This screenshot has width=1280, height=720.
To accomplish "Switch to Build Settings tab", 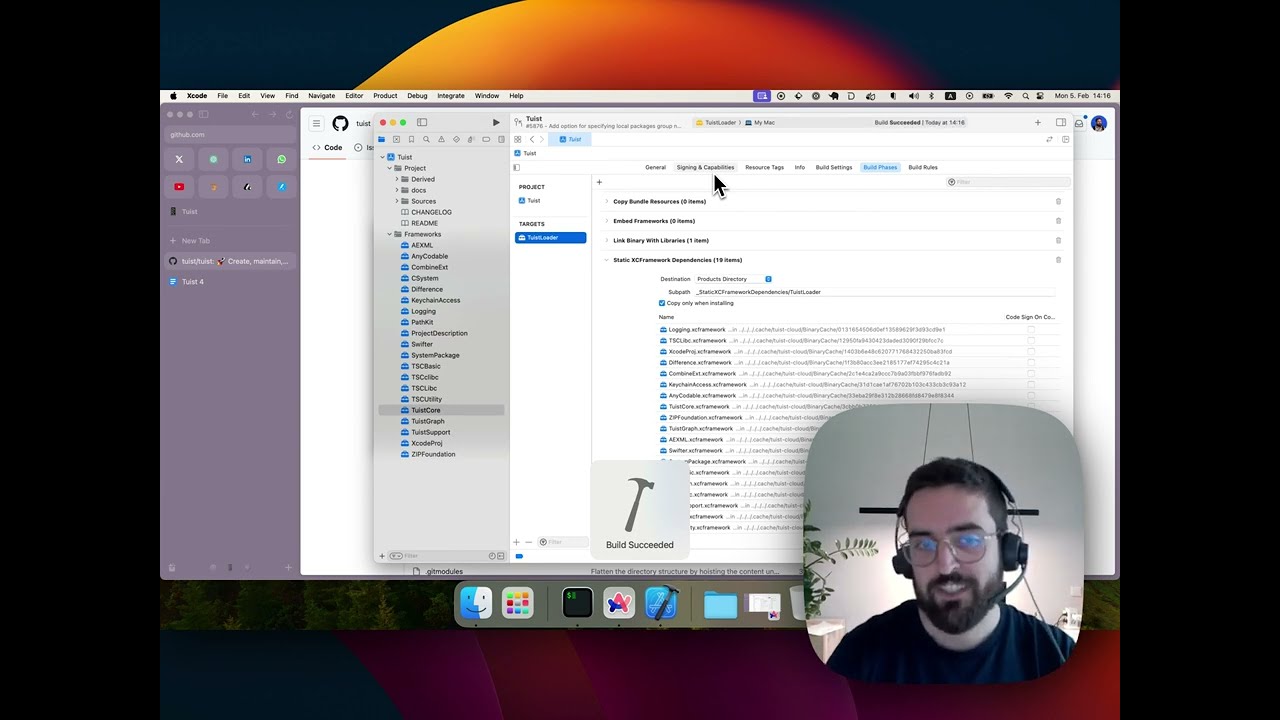I will (x=834, y=167).
